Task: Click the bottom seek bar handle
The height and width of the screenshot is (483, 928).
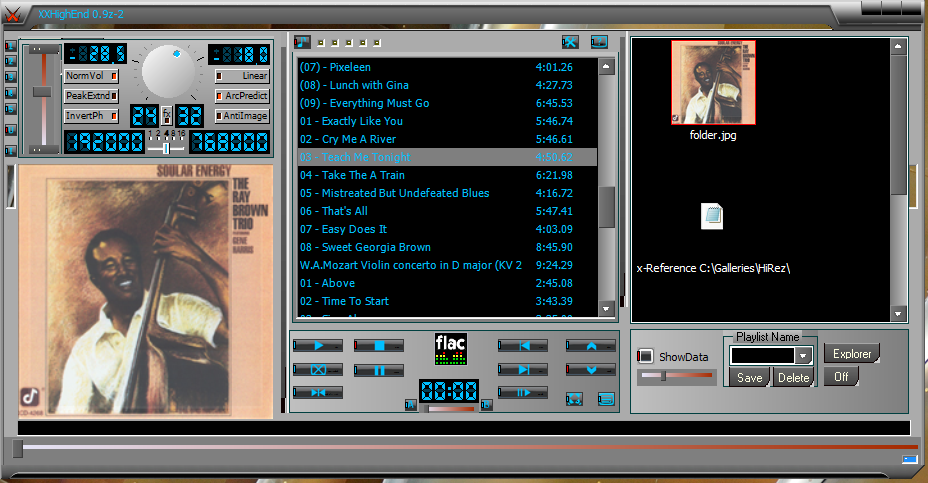Action: coord(18,449)
